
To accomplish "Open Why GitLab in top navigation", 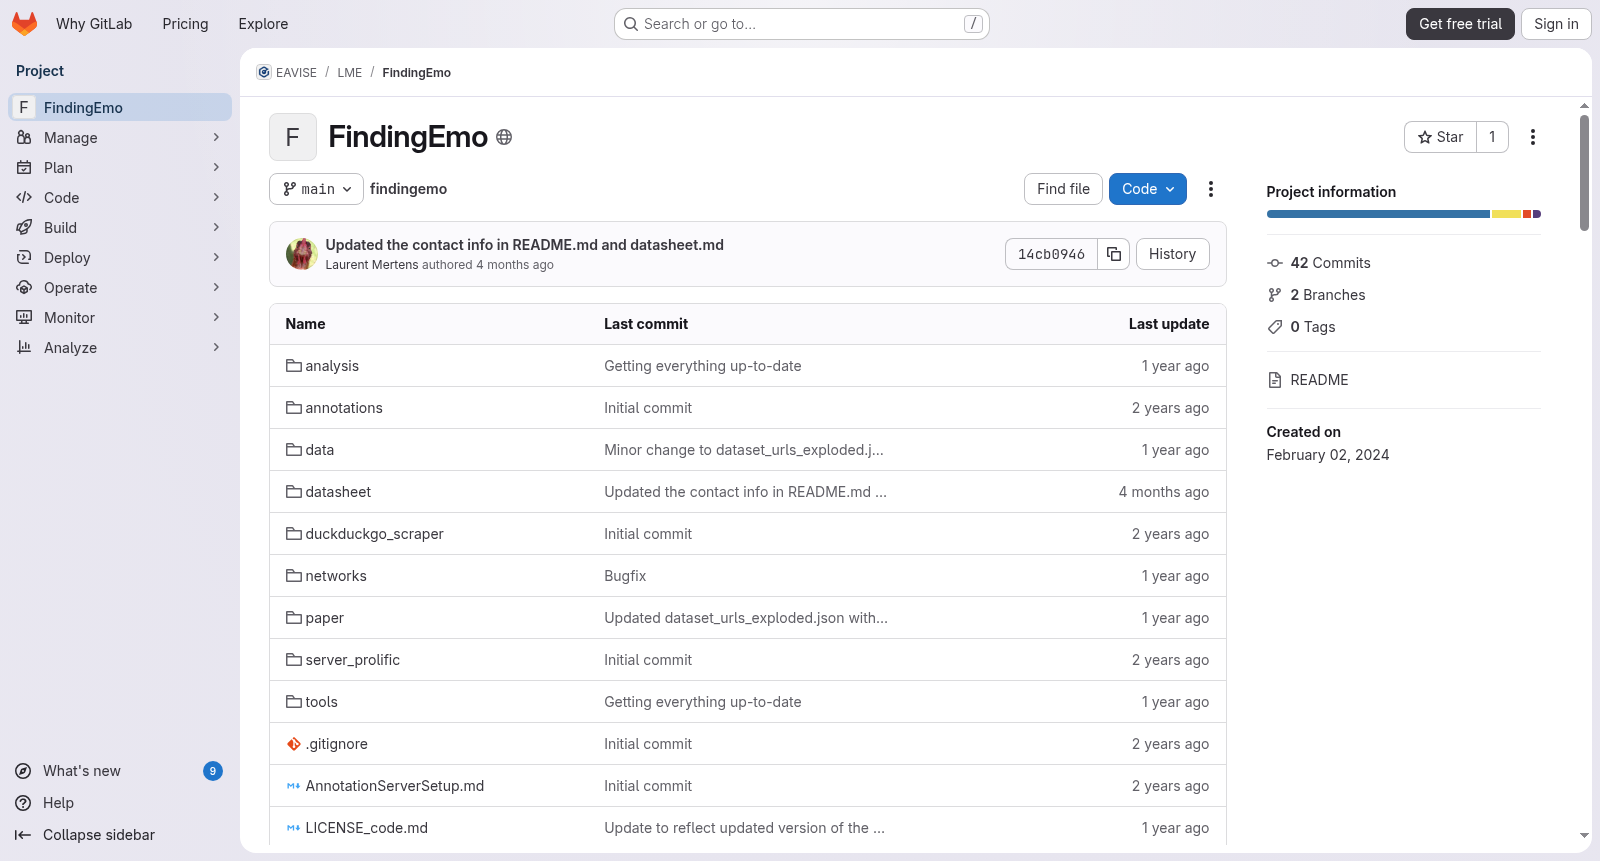I will pos(94,24).
